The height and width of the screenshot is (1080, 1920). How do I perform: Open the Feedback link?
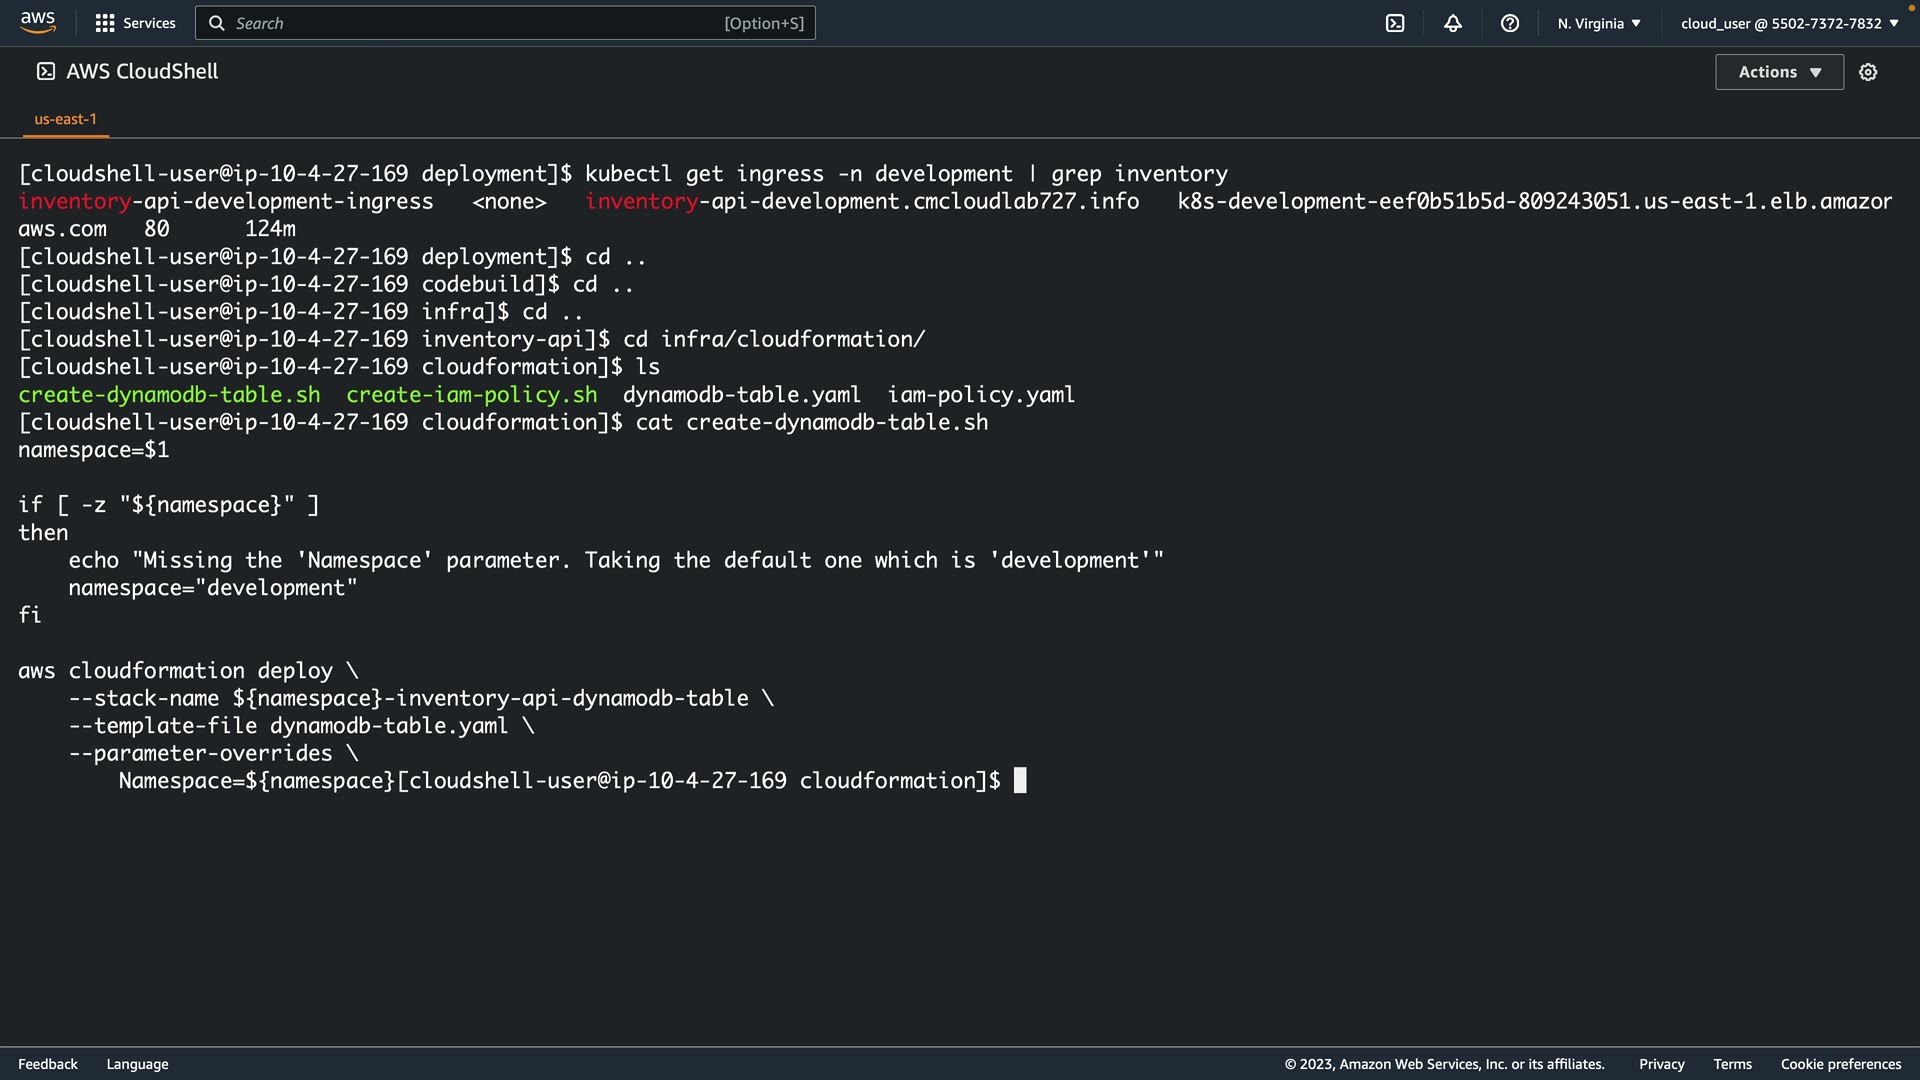pos(48,1064)
